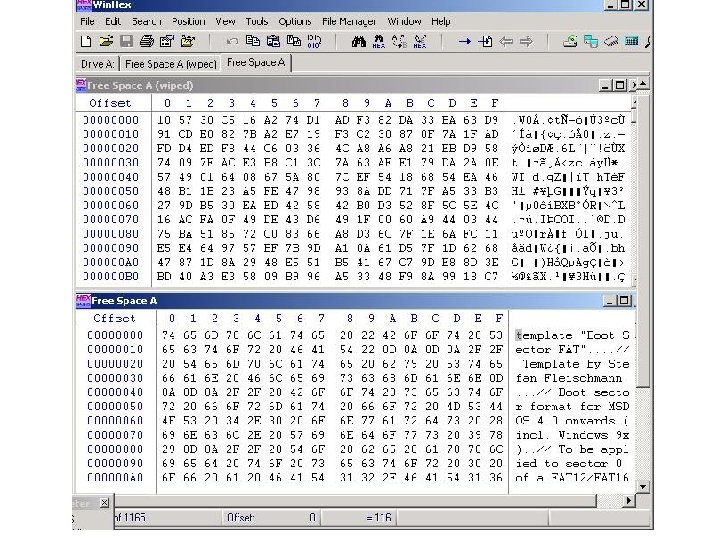Click the Calculator toolbar icon
The height and width of the screenshot is (540, 720).
[632, 41]
